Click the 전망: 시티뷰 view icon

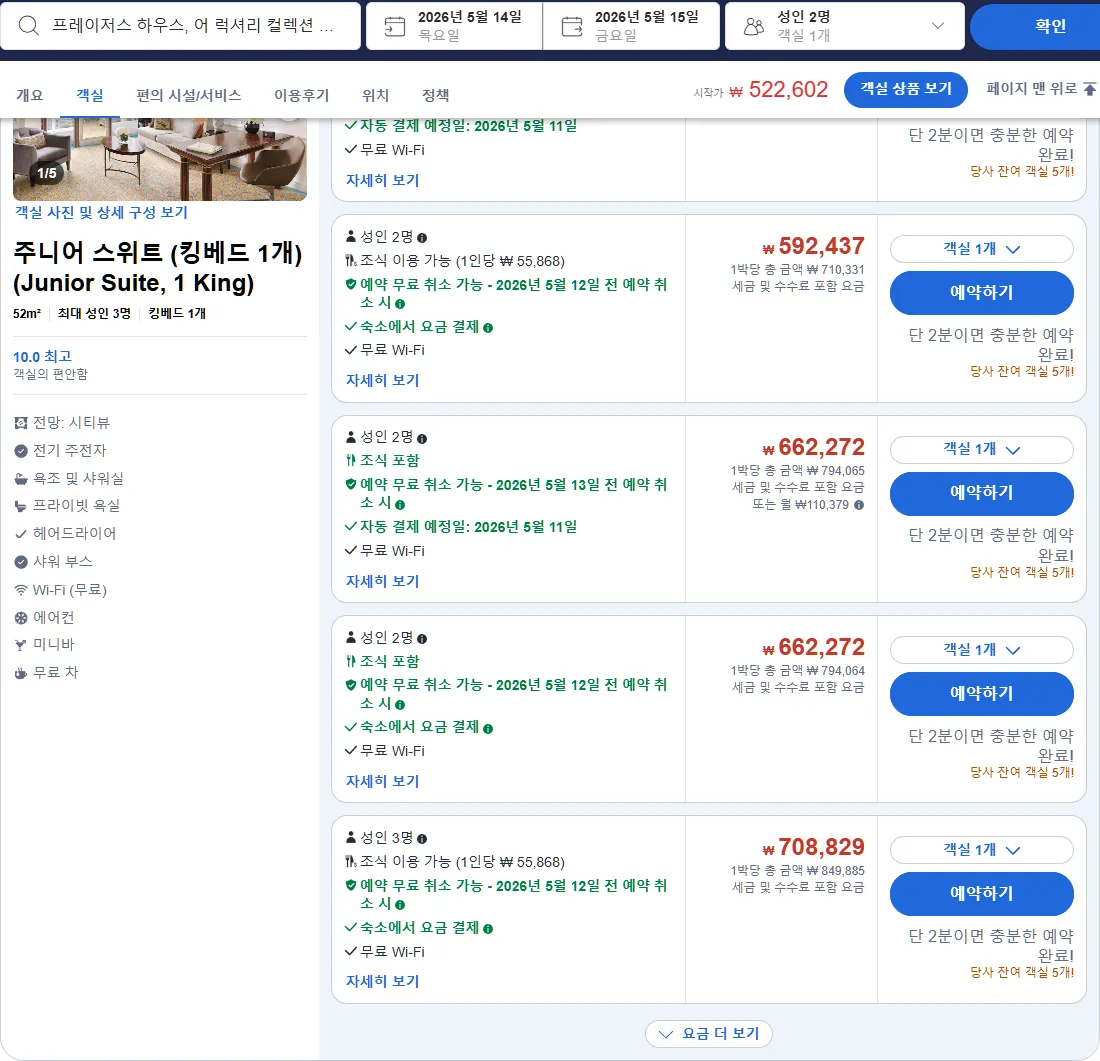click(21, 422)
